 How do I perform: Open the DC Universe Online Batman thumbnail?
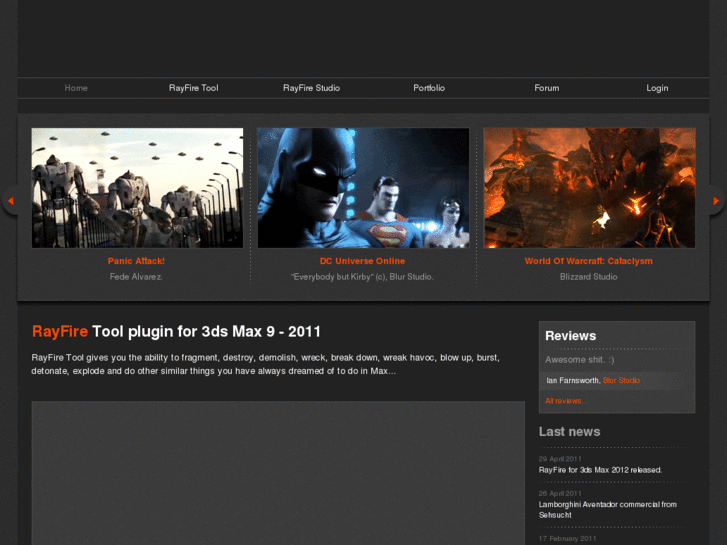tap(363, 188)
